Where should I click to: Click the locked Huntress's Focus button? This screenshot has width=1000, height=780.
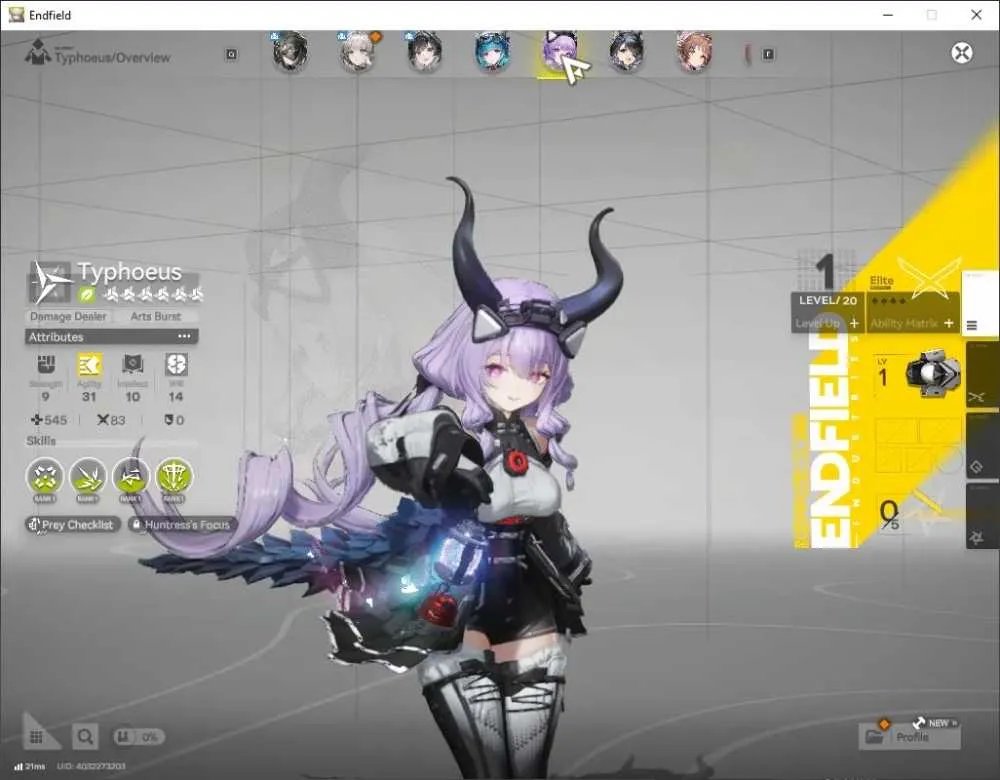tap(181, 525)
